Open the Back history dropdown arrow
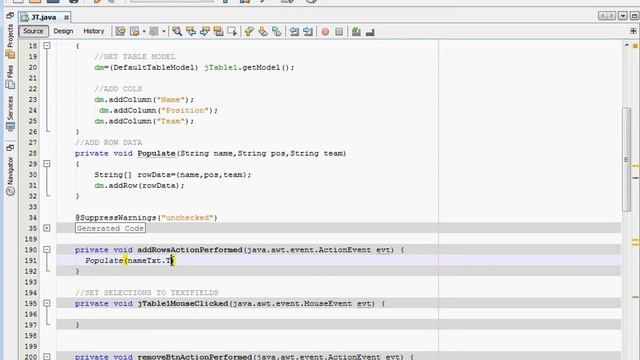This screenshot has width=640, height=360. point(144,31)
